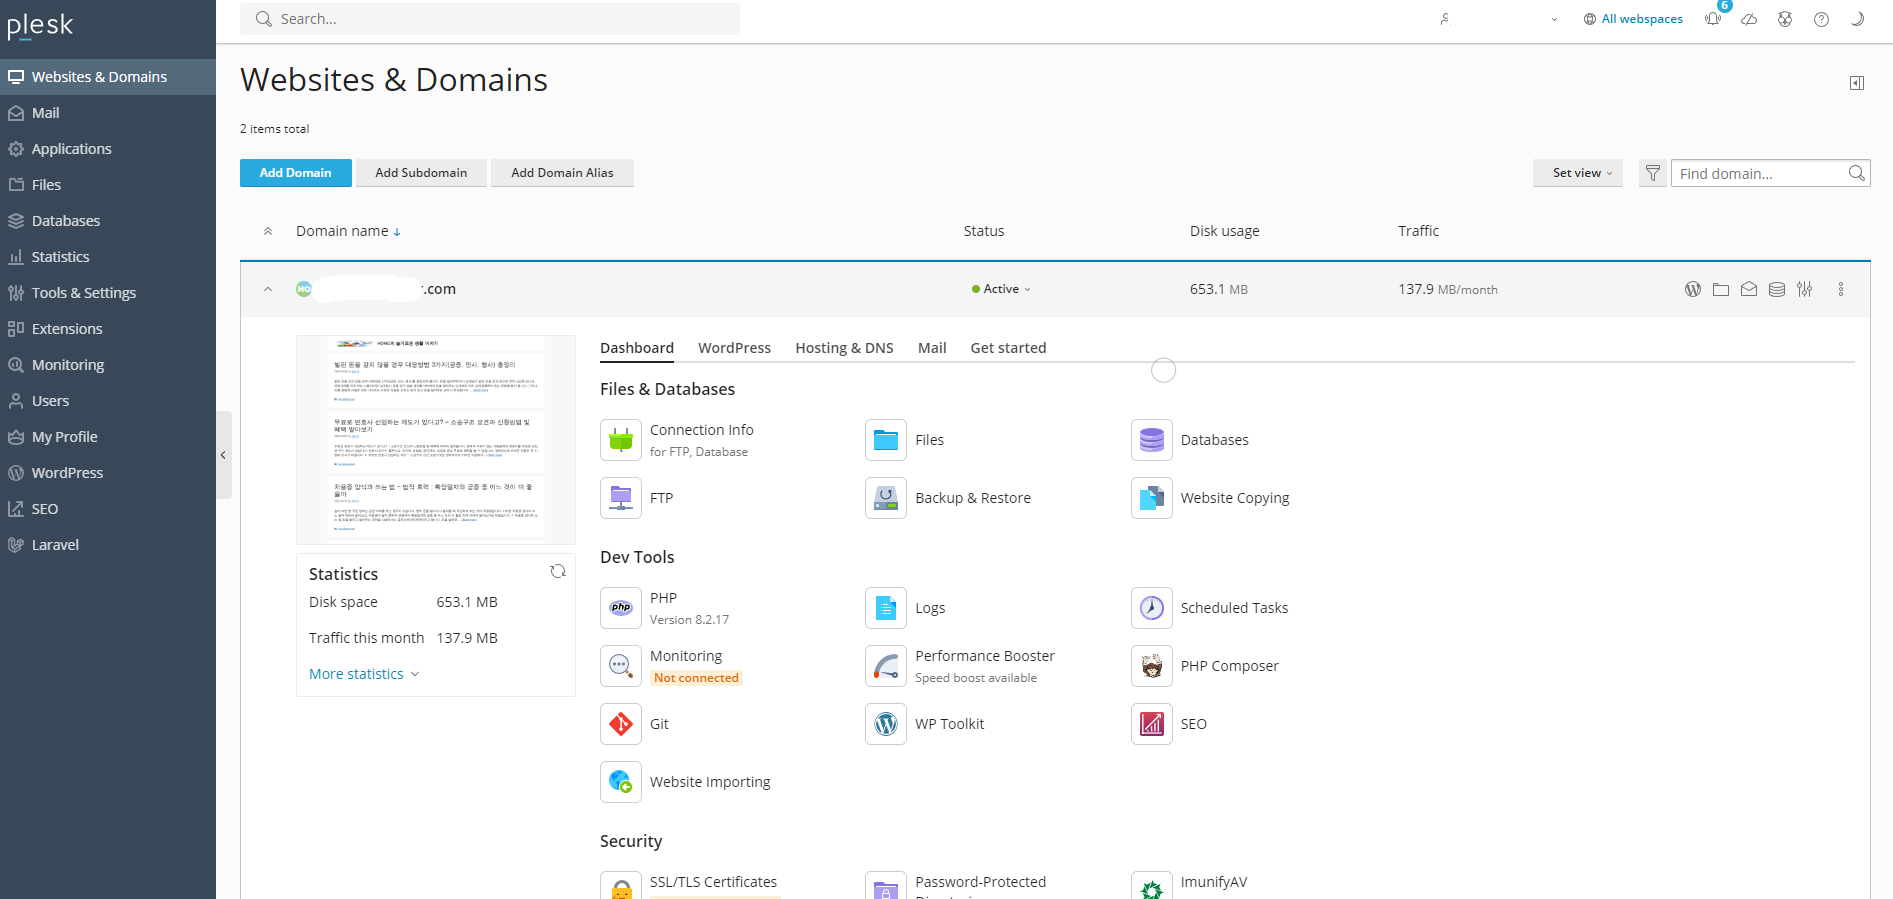Screen dimensions: 1893x899
Task: Collapse all domains with header chevron
Action: coord(268,231)
